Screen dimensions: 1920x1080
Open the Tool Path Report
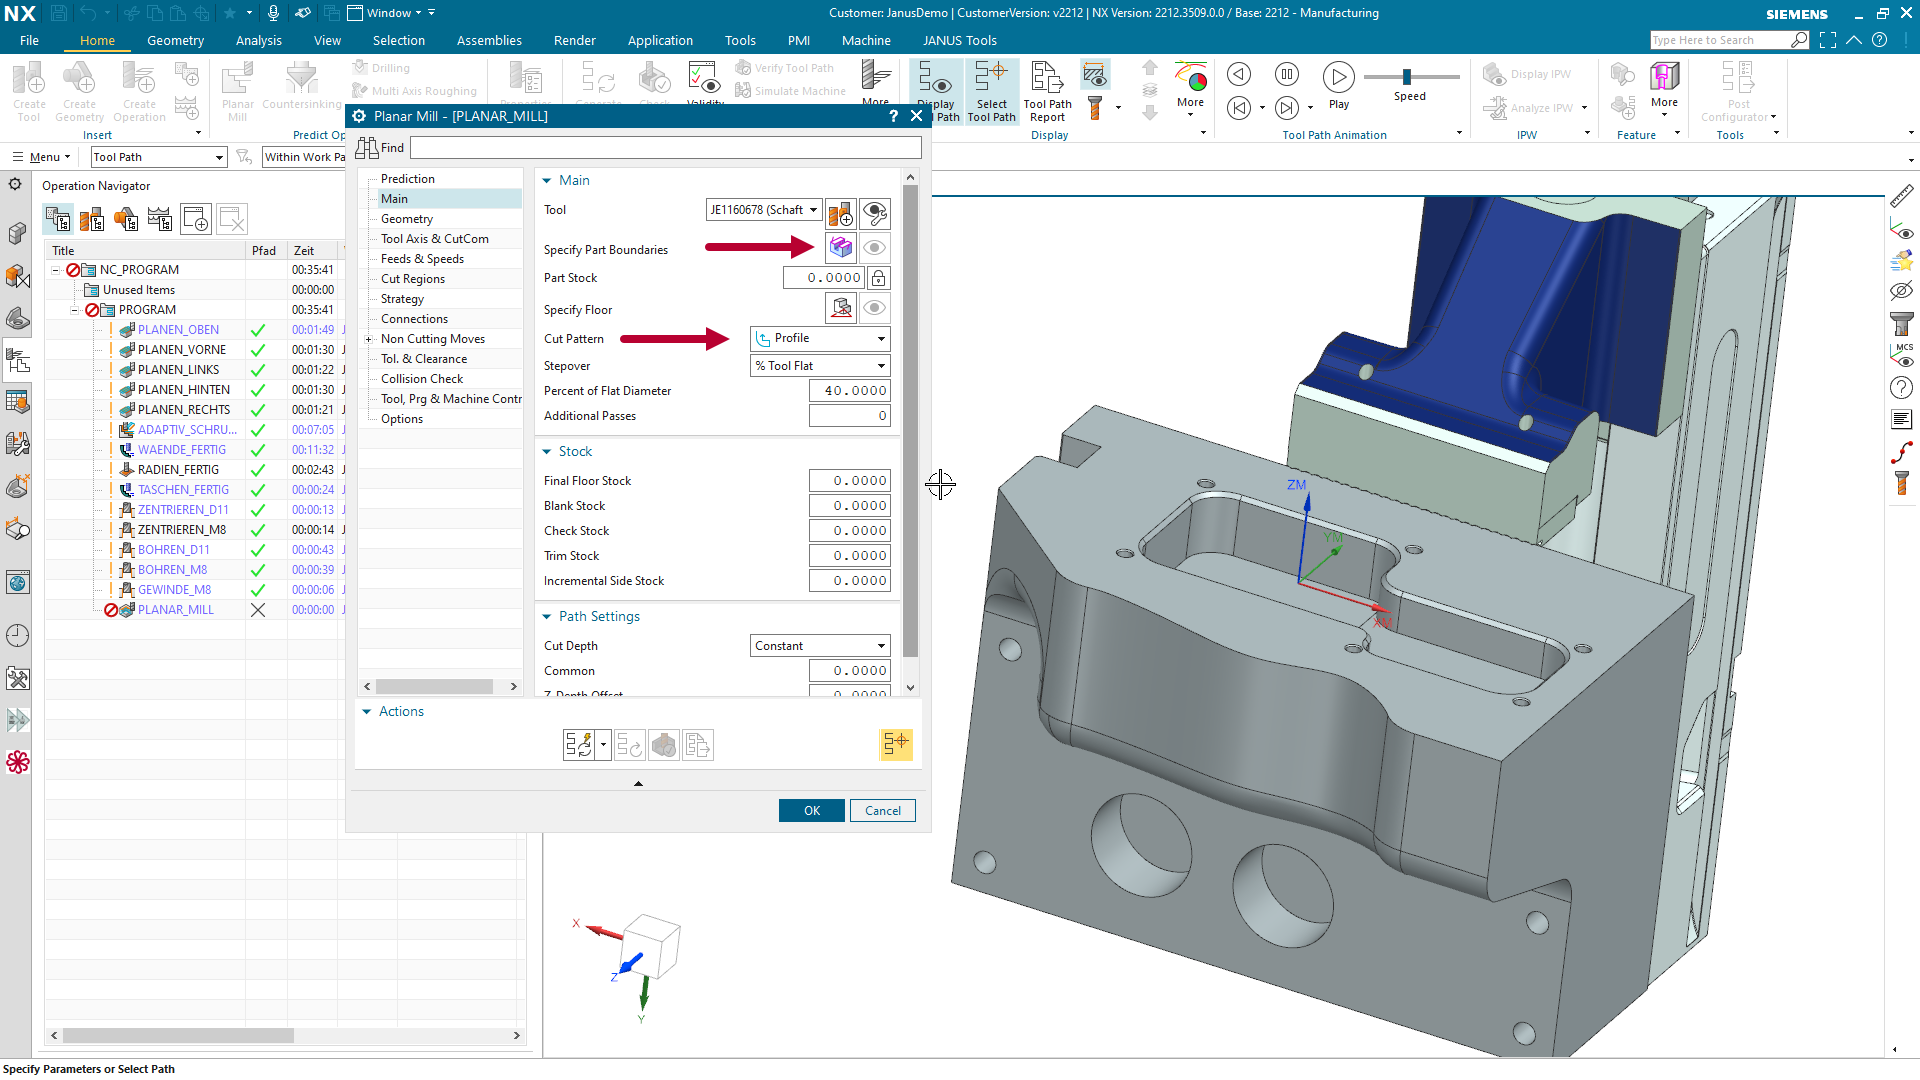pyautogui.click(x=1047, y=91)
